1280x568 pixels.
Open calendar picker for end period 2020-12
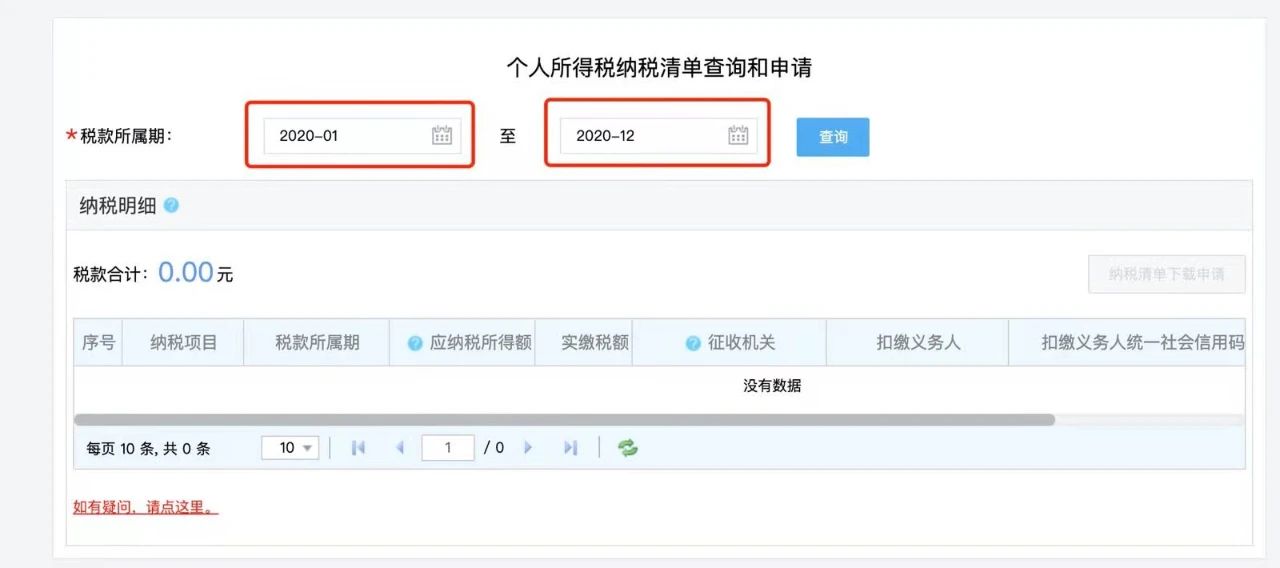coord(738,136)
